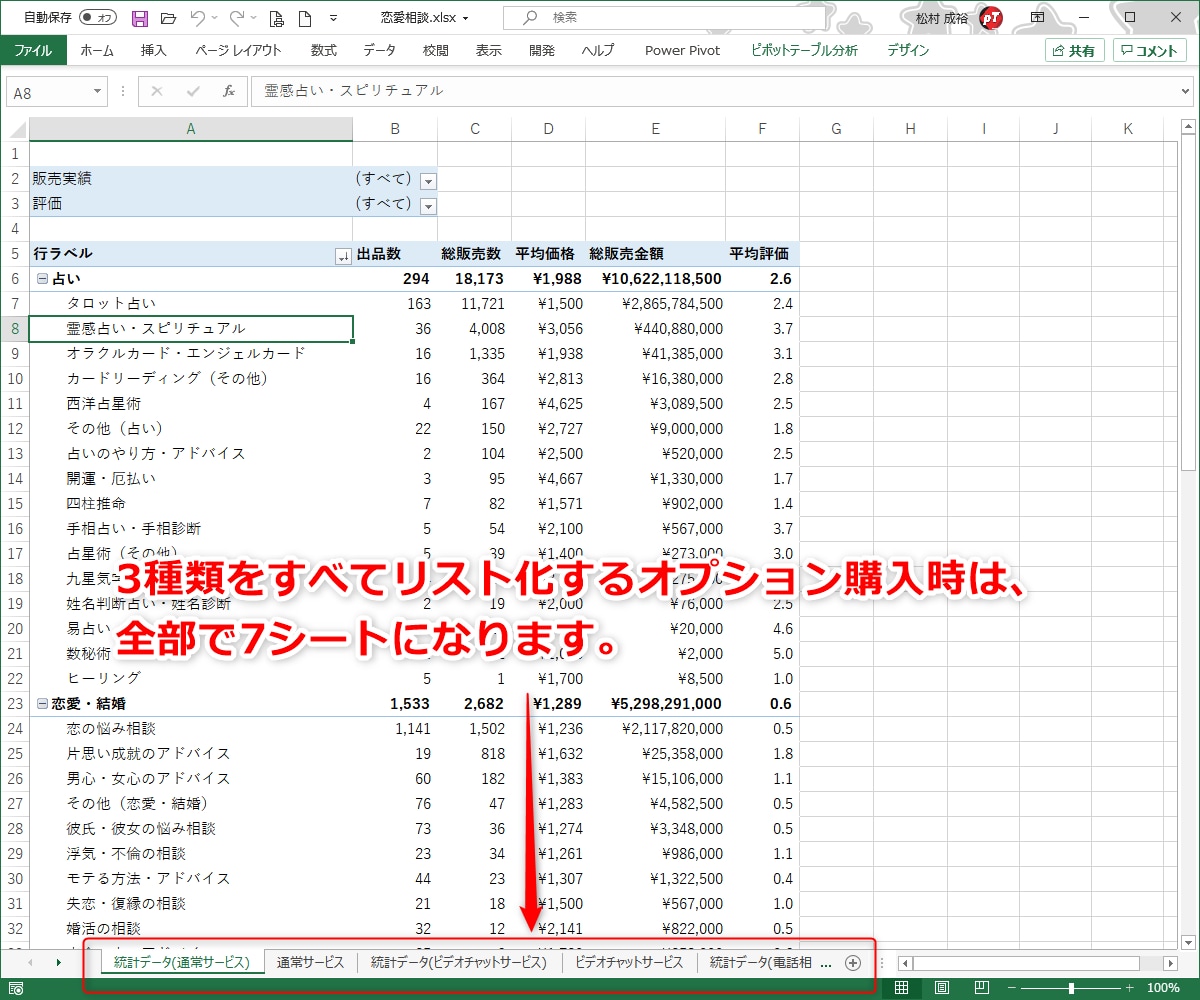Open the 販売実績 filter dropdown
Screen dimensions: 1200x1000
[429, 181]
